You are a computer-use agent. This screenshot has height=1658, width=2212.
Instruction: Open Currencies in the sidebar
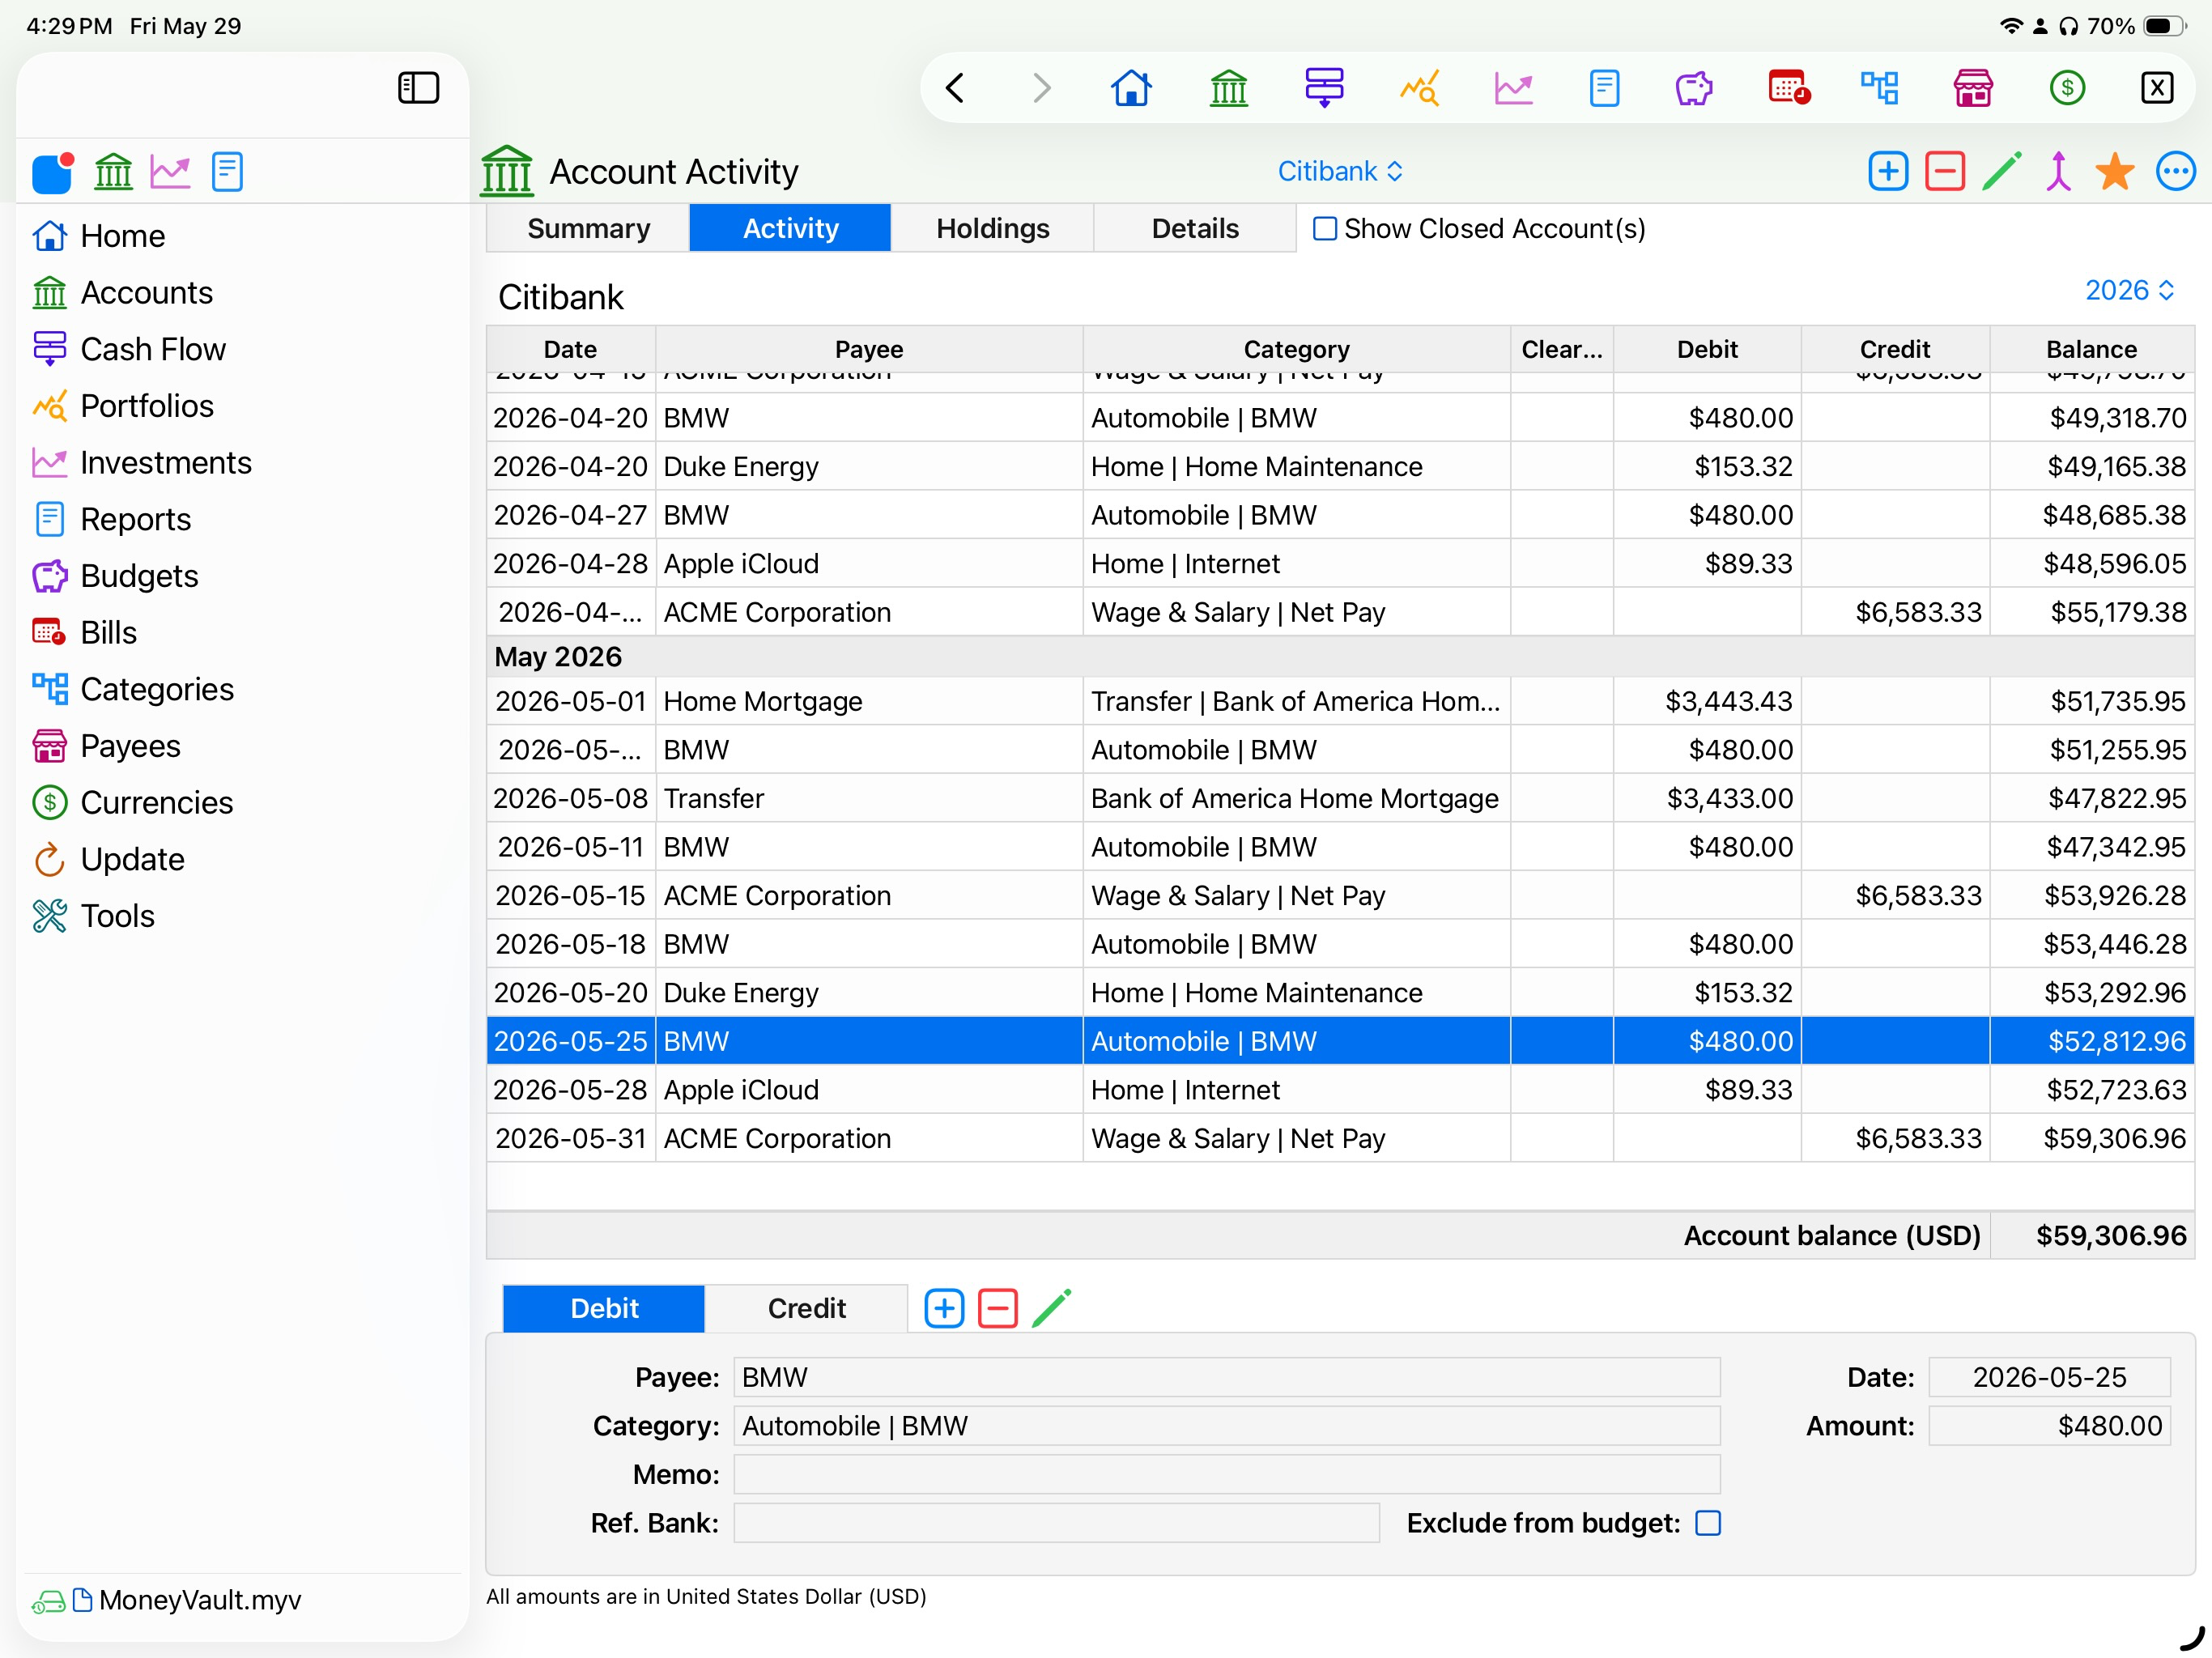click(x=132, y=803)
